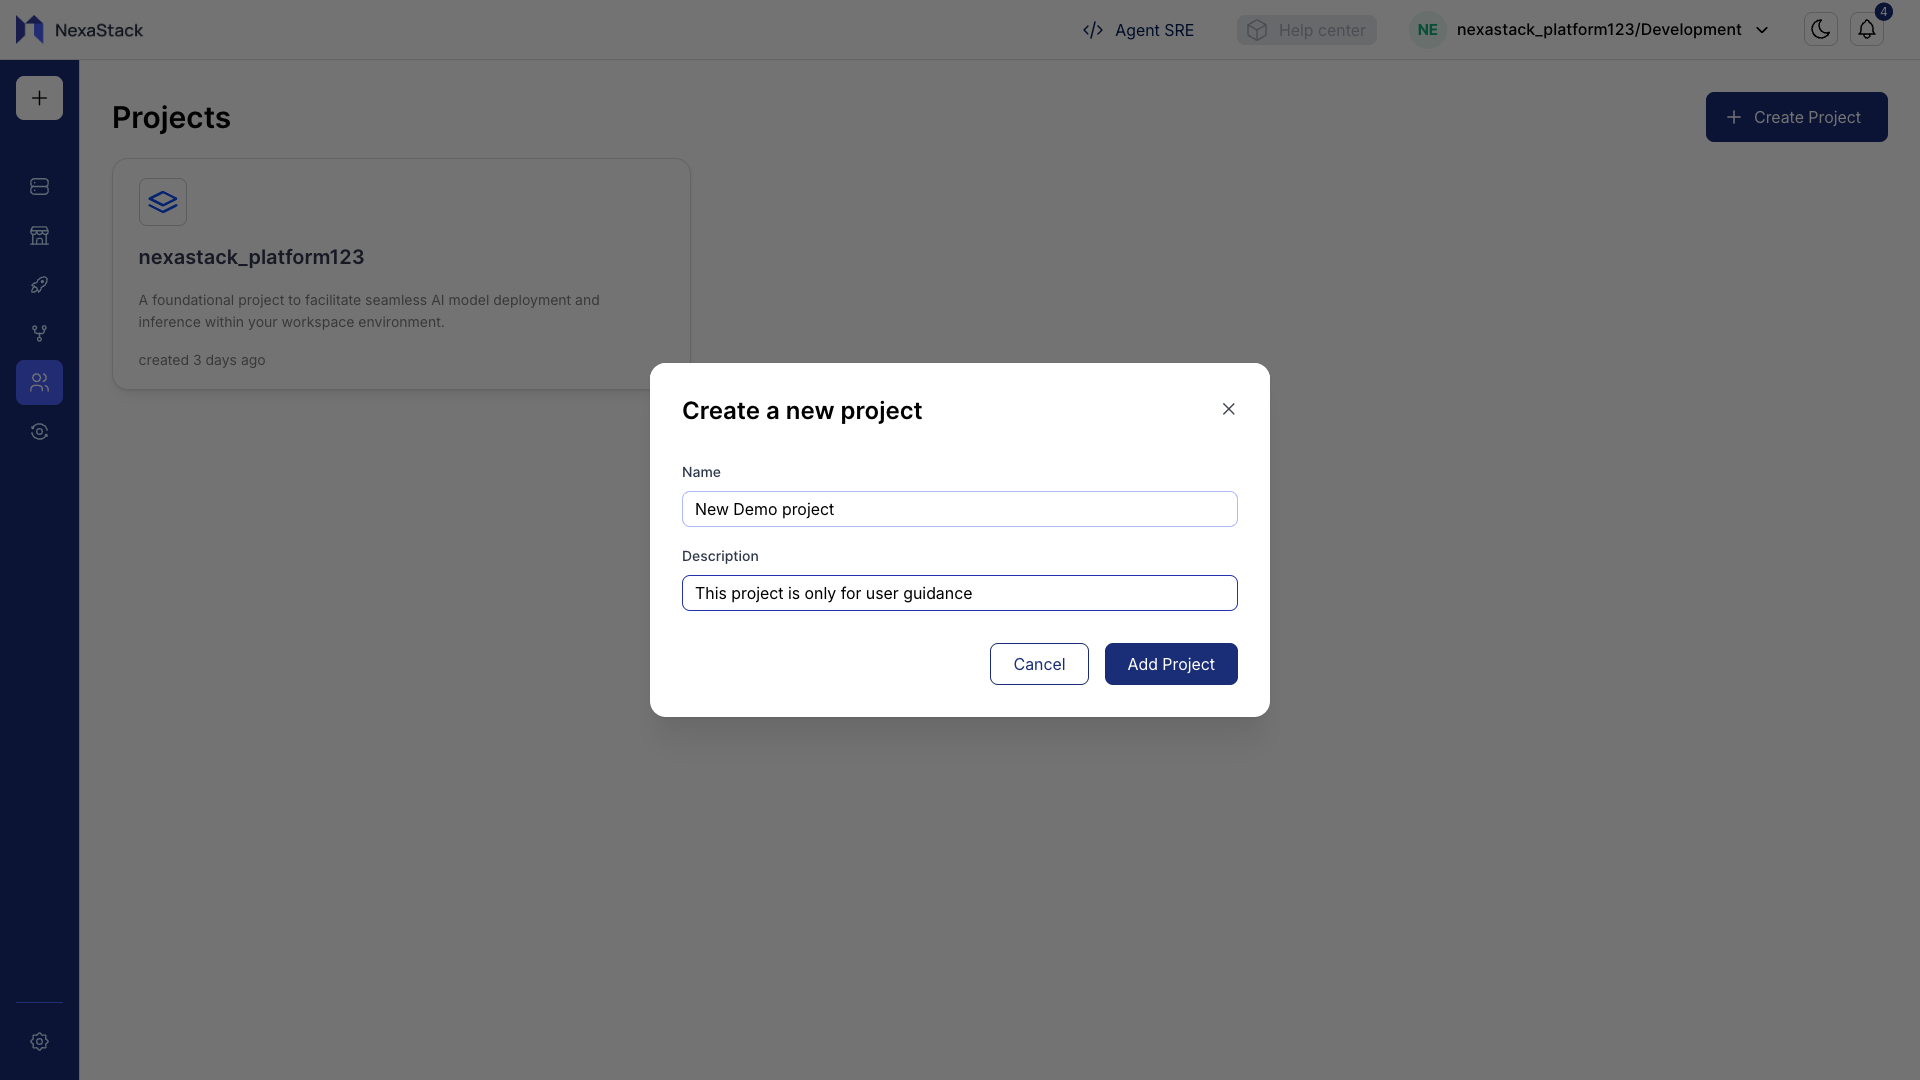
Task: Click the marketplace storefront icon in sidebar
Action: click(39, 235)
